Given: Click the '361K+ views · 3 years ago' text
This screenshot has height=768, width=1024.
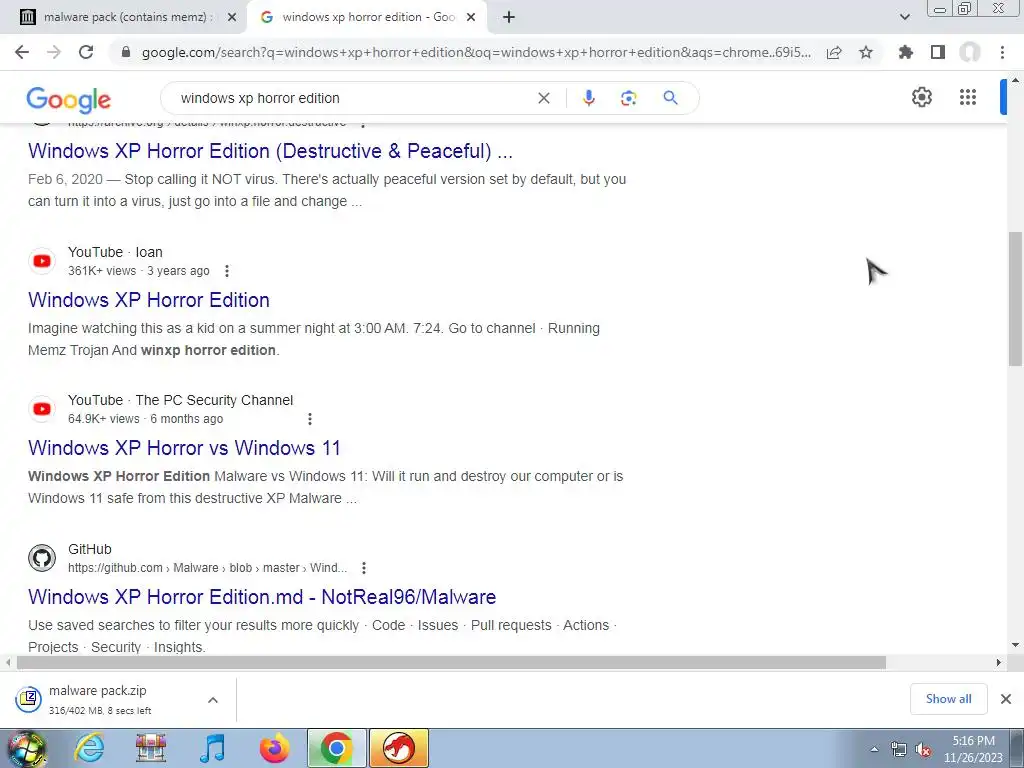Looking at the screenshot, I should pos(138,270).
